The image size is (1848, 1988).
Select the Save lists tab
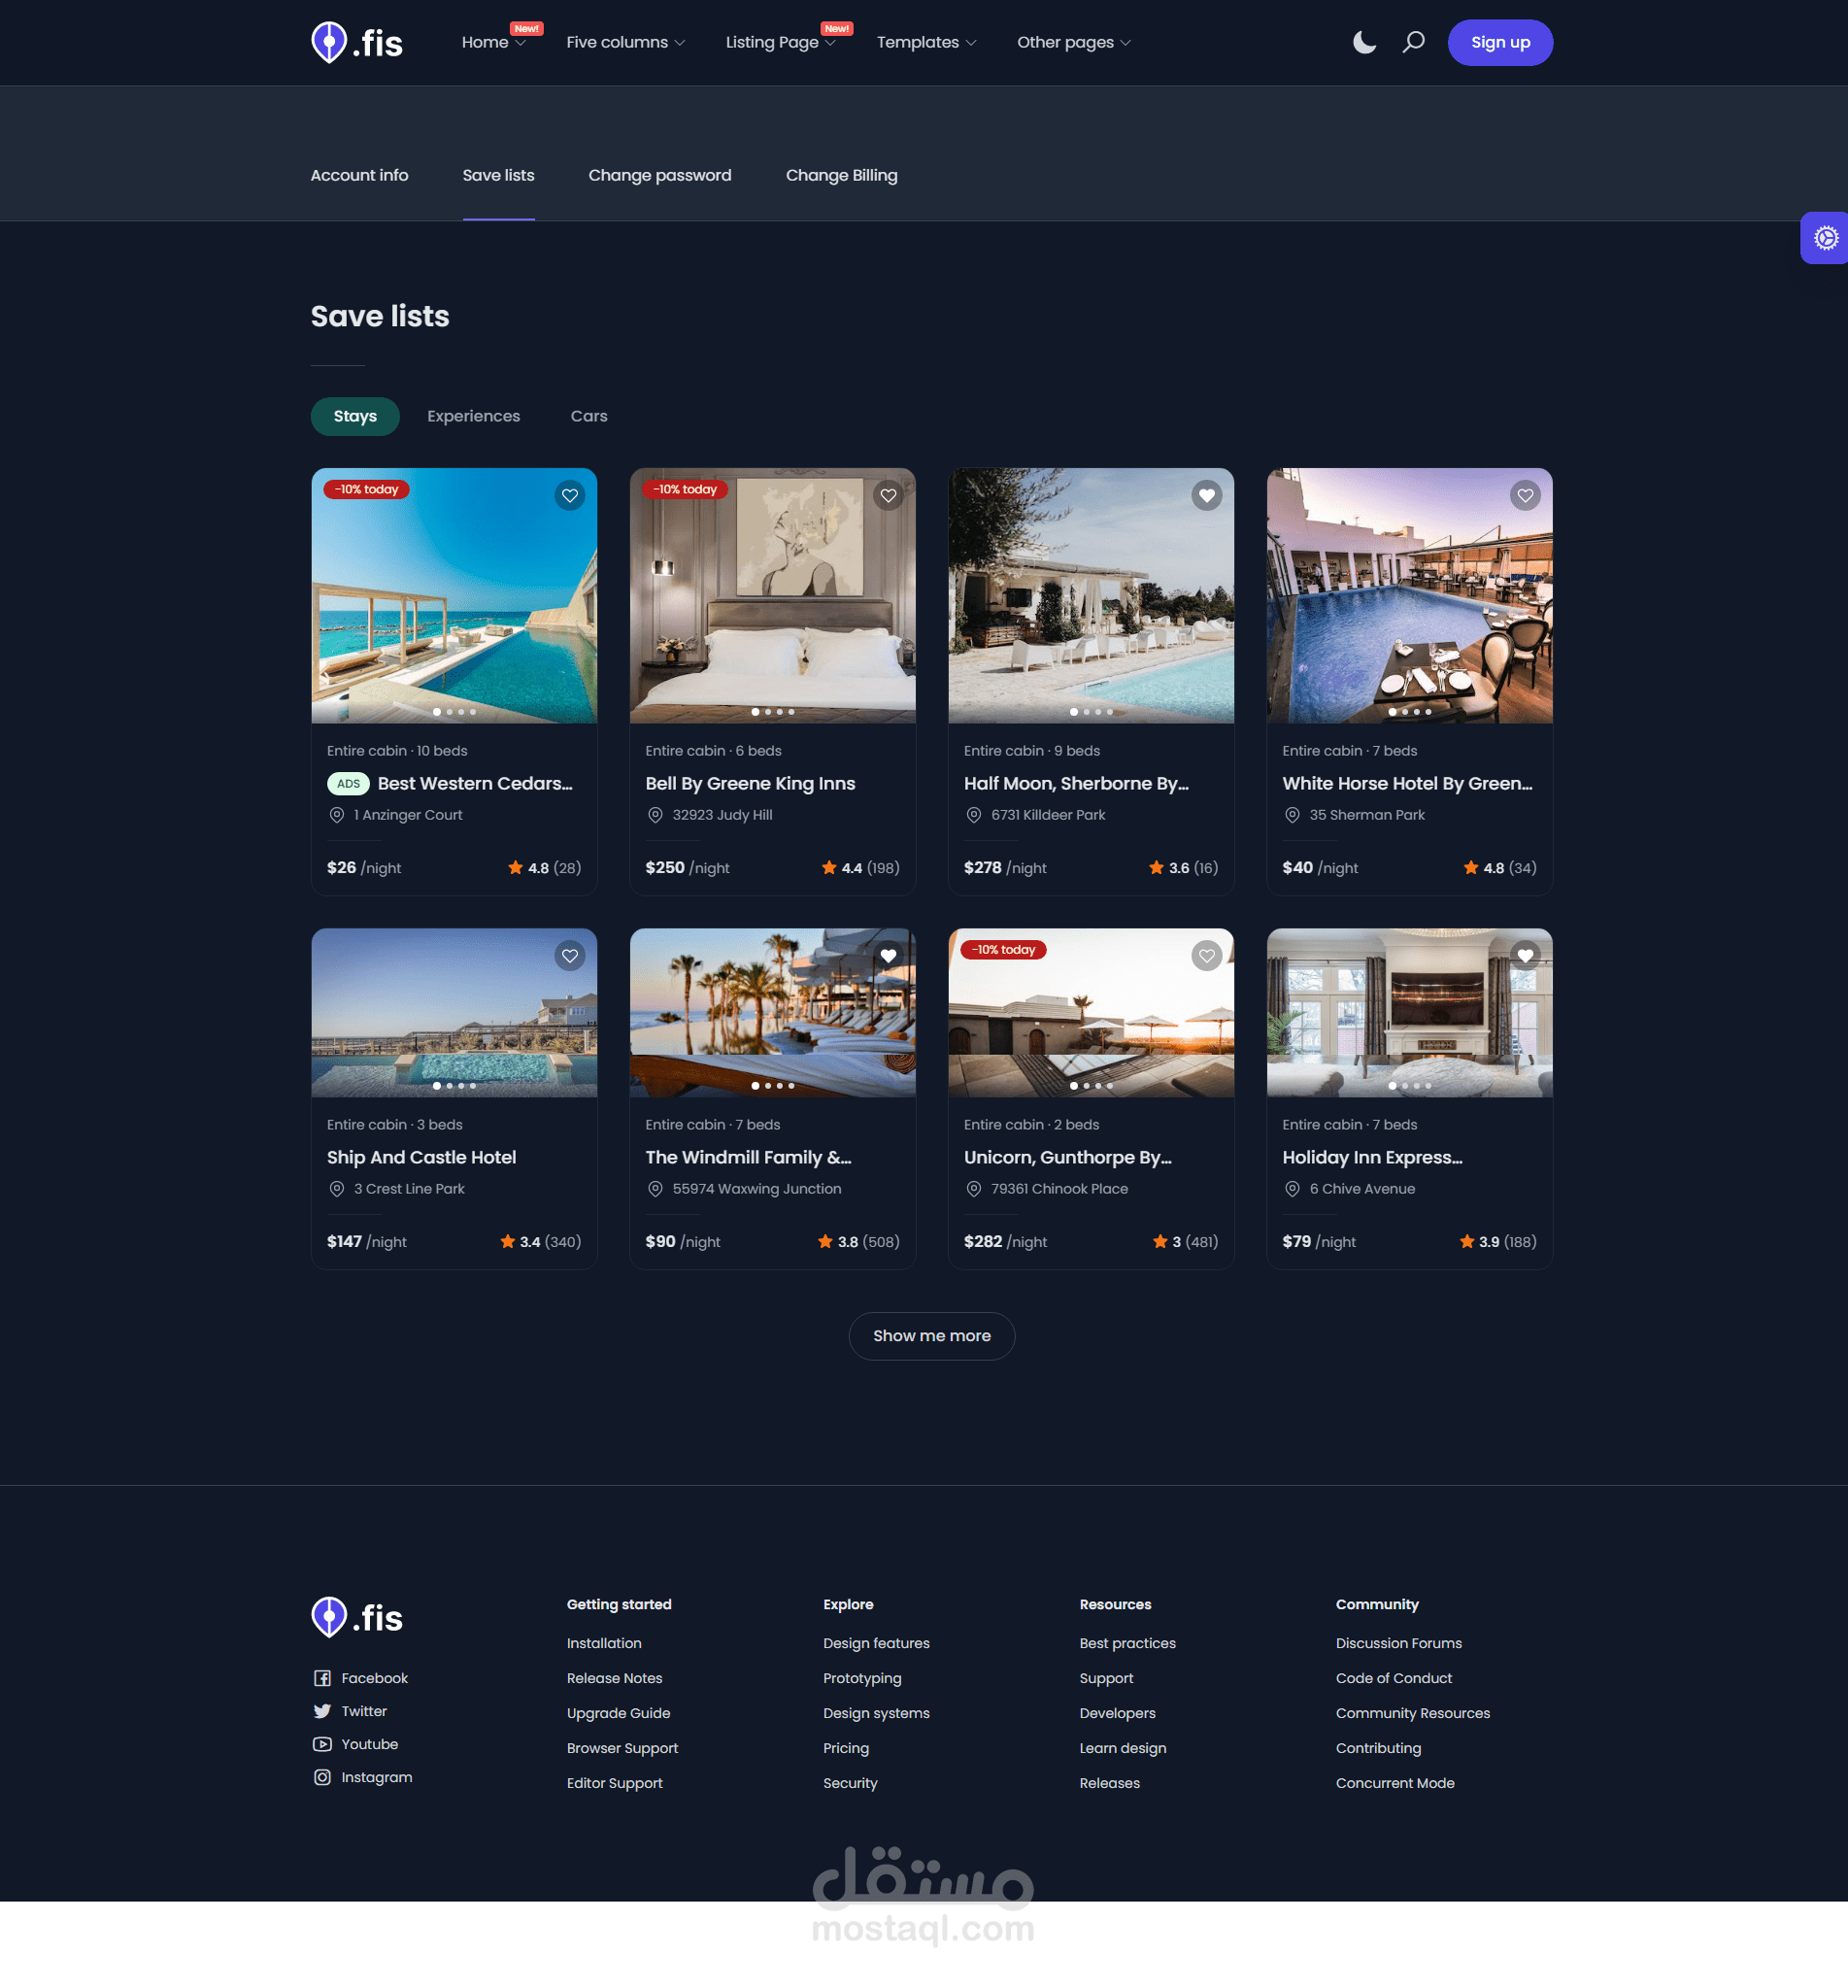coord(498,175)
